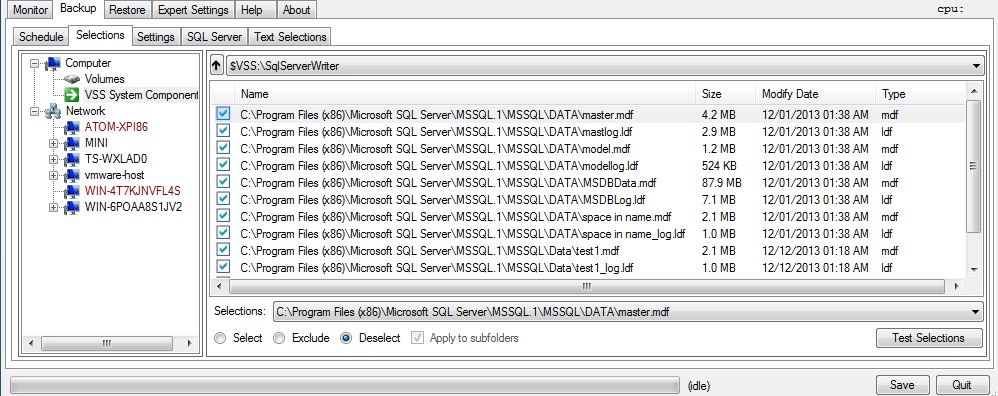Go up one level with the arrow button
Screen dimensions: 998x396
(217, 66)
